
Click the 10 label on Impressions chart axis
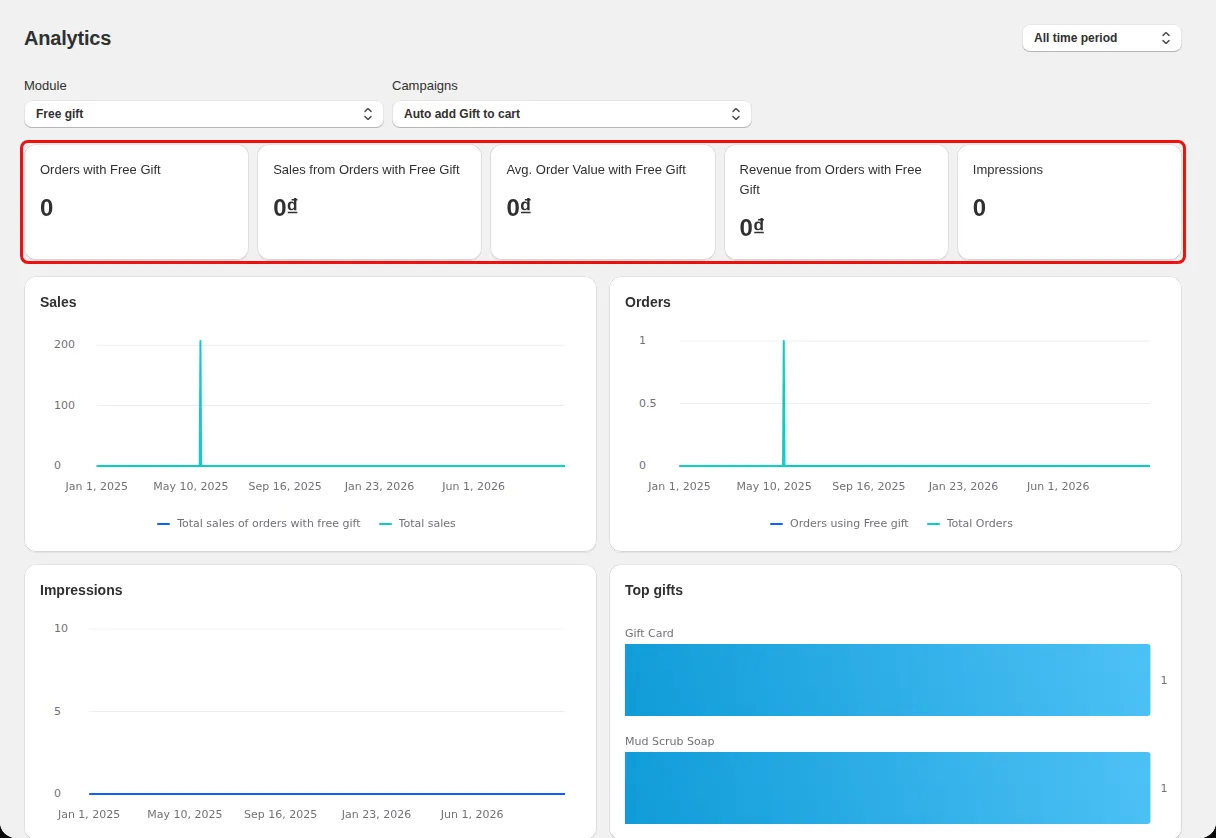point(61,628)
